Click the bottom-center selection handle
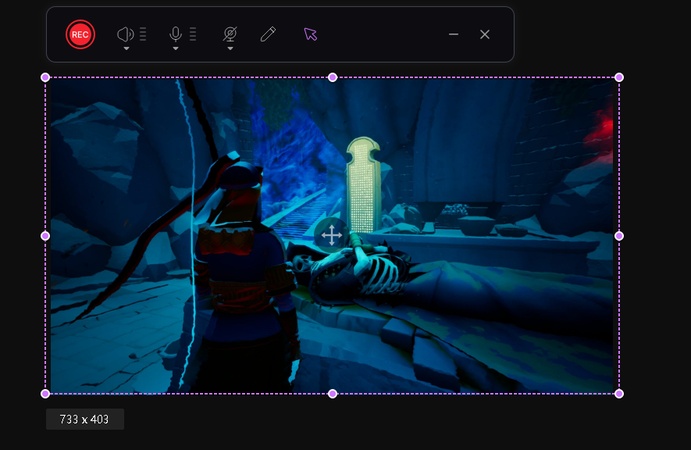Image resolution: width=691 pixels, height=450 pixels. 332,393
